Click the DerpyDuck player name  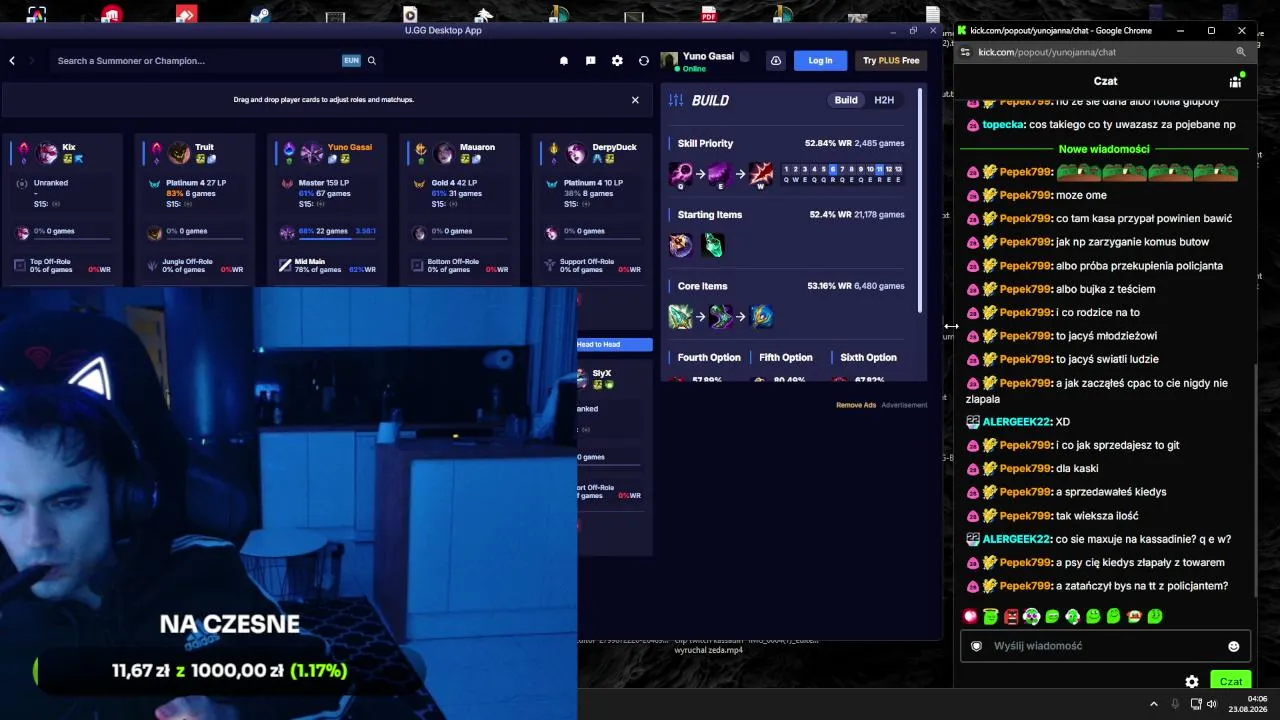point(614,147)
